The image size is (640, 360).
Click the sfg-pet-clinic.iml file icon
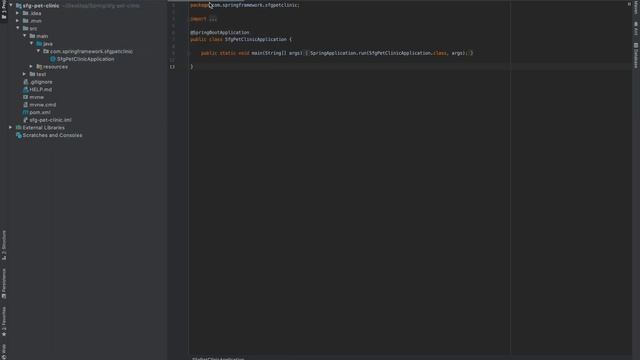click(26, 120)
